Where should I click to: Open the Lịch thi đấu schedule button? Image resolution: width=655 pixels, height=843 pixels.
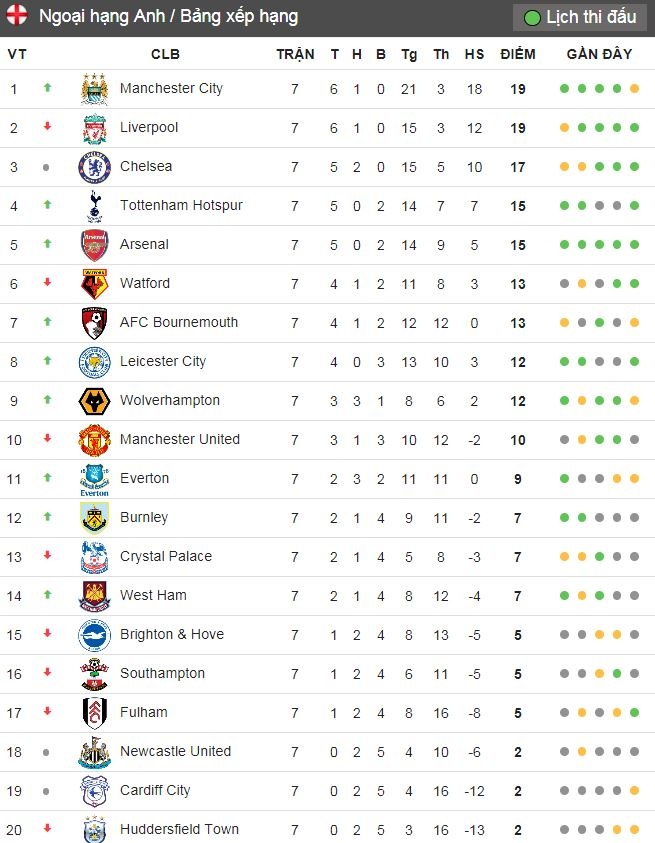pyautogui.click(x=580, y=18)
